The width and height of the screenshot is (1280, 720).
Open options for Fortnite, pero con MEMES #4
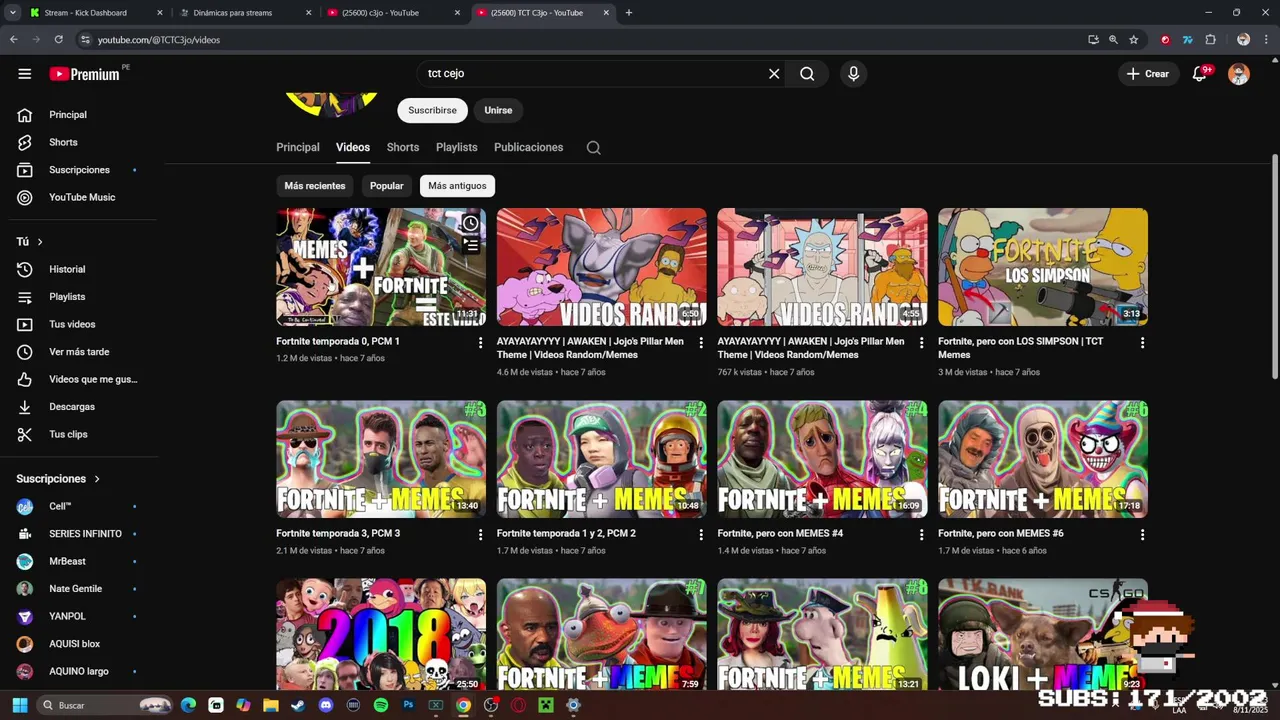pos(921,535)
